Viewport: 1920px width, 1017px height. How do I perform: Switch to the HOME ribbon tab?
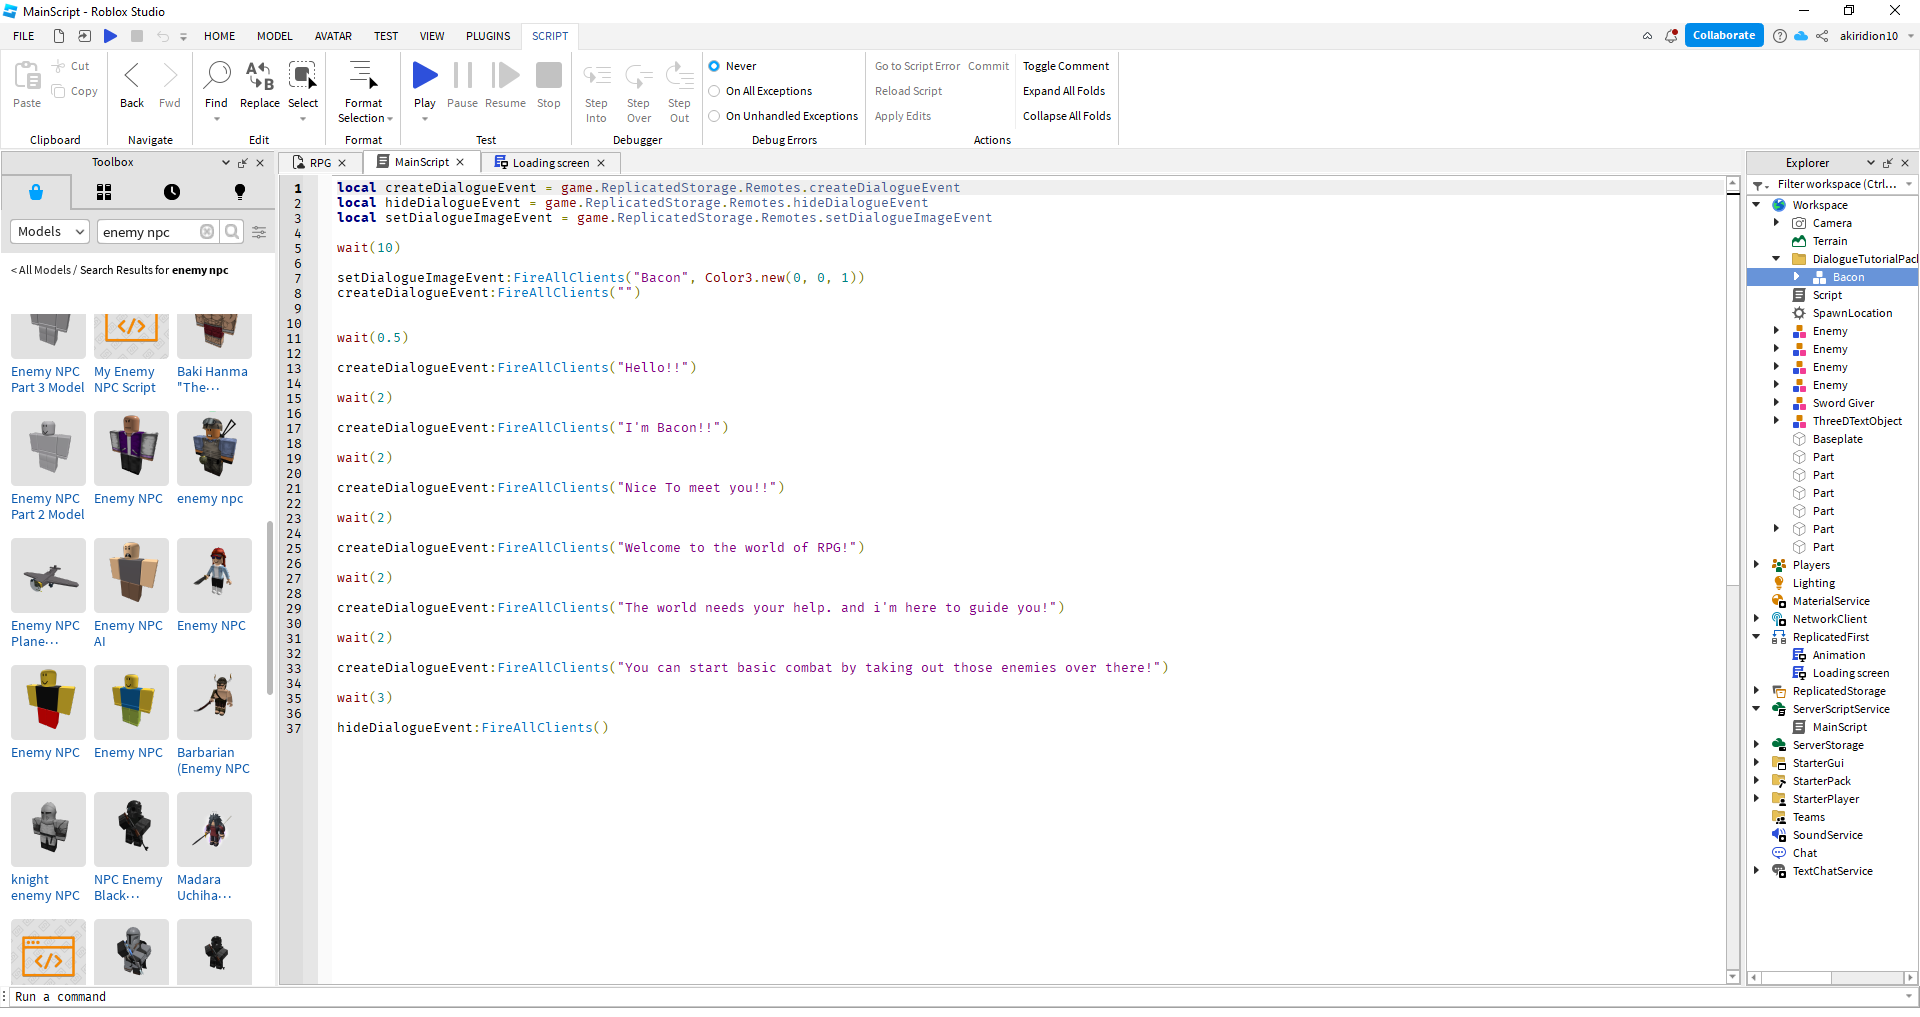click(219, 35)
